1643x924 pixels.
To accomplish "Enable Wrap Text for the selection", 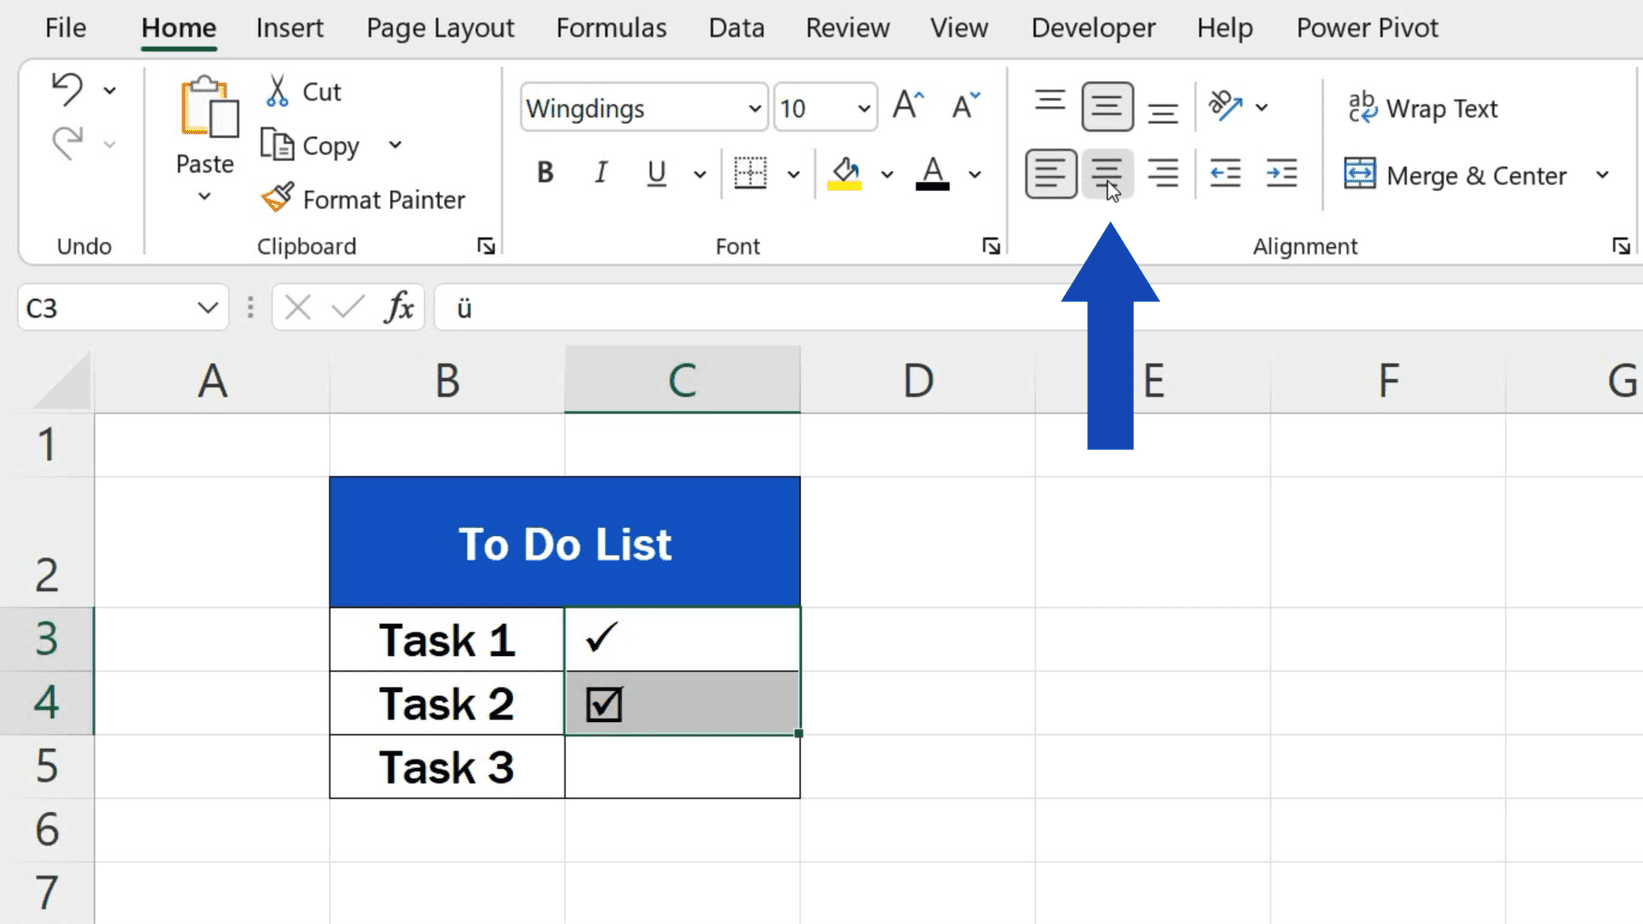I will click(x=1424, y=108).
